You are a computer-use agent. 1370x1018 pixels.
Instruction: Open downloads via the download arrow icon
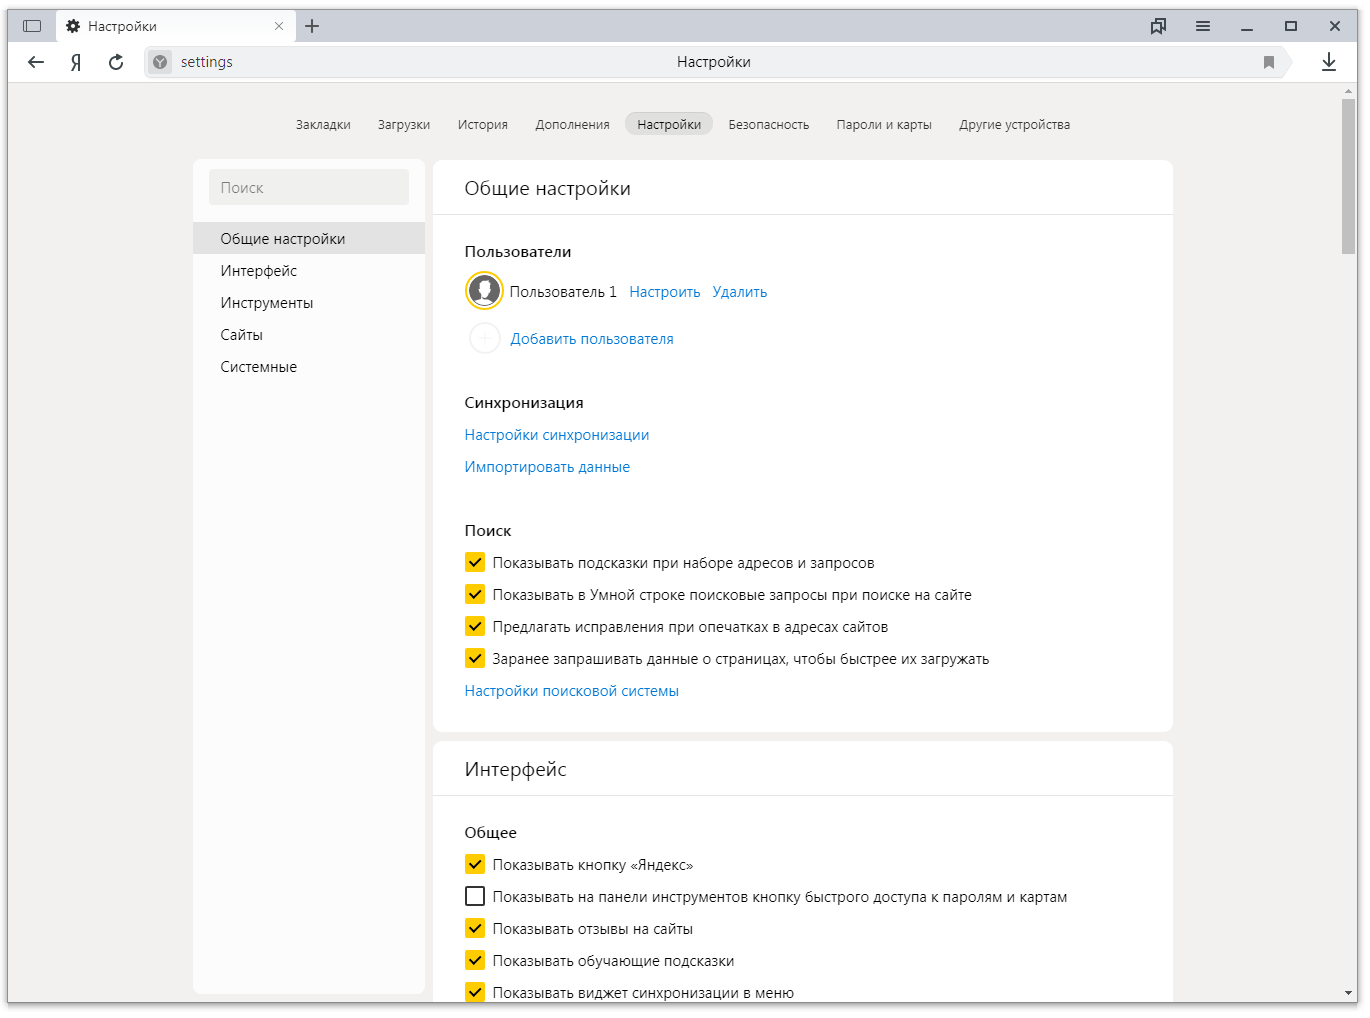click(1328, 62)
